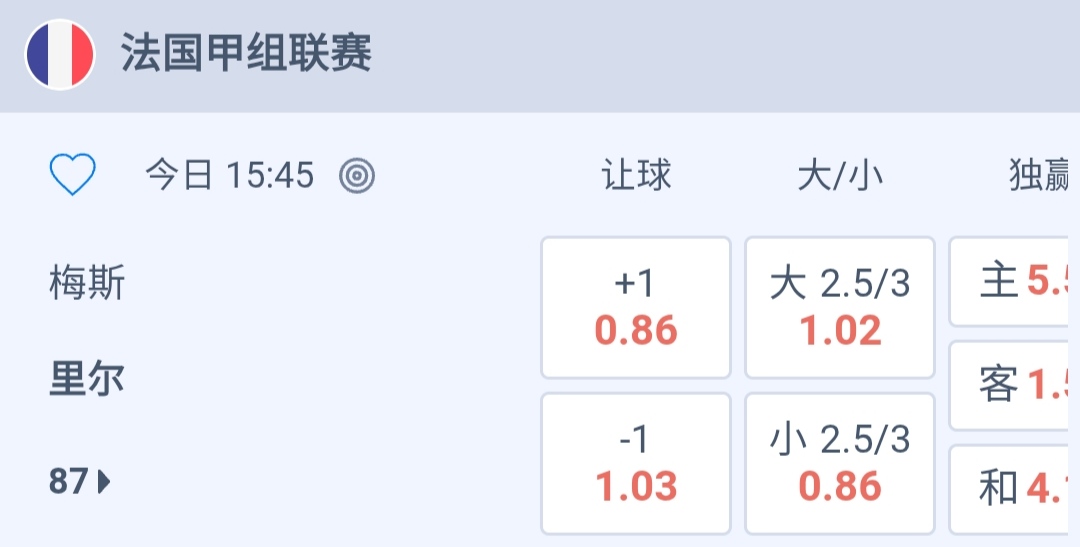Bet on 小 2.5/3 at 0.86
Viewport: 1080px width, 547px height.
pos(840,464)
